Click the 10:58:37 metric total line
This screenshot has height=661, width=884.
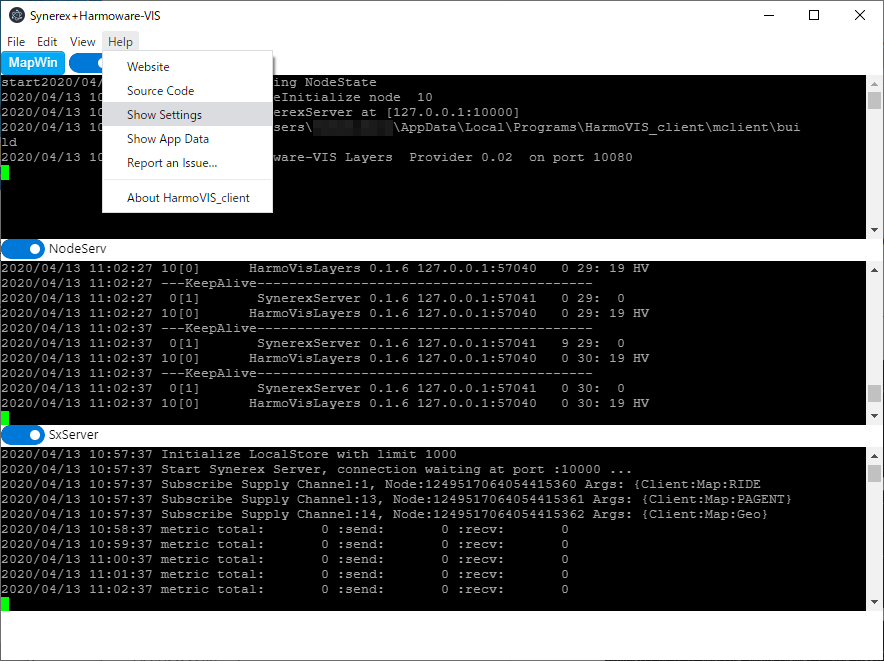coord(285,529)
